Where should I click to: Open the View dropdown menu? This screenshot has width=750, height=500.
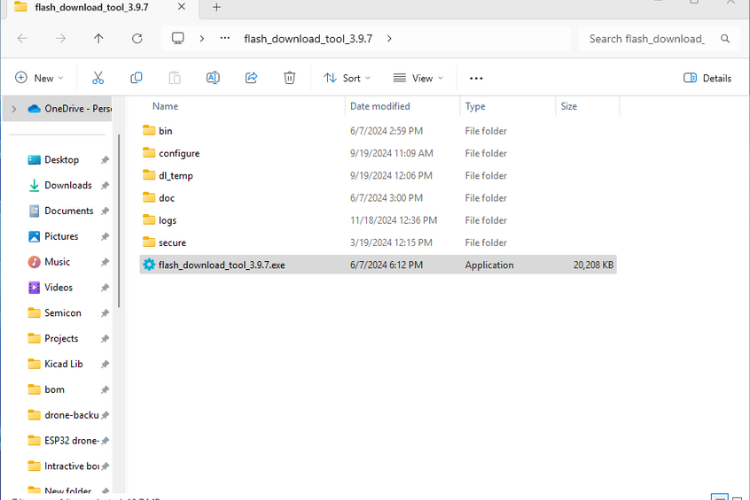(x=418, y=78)
